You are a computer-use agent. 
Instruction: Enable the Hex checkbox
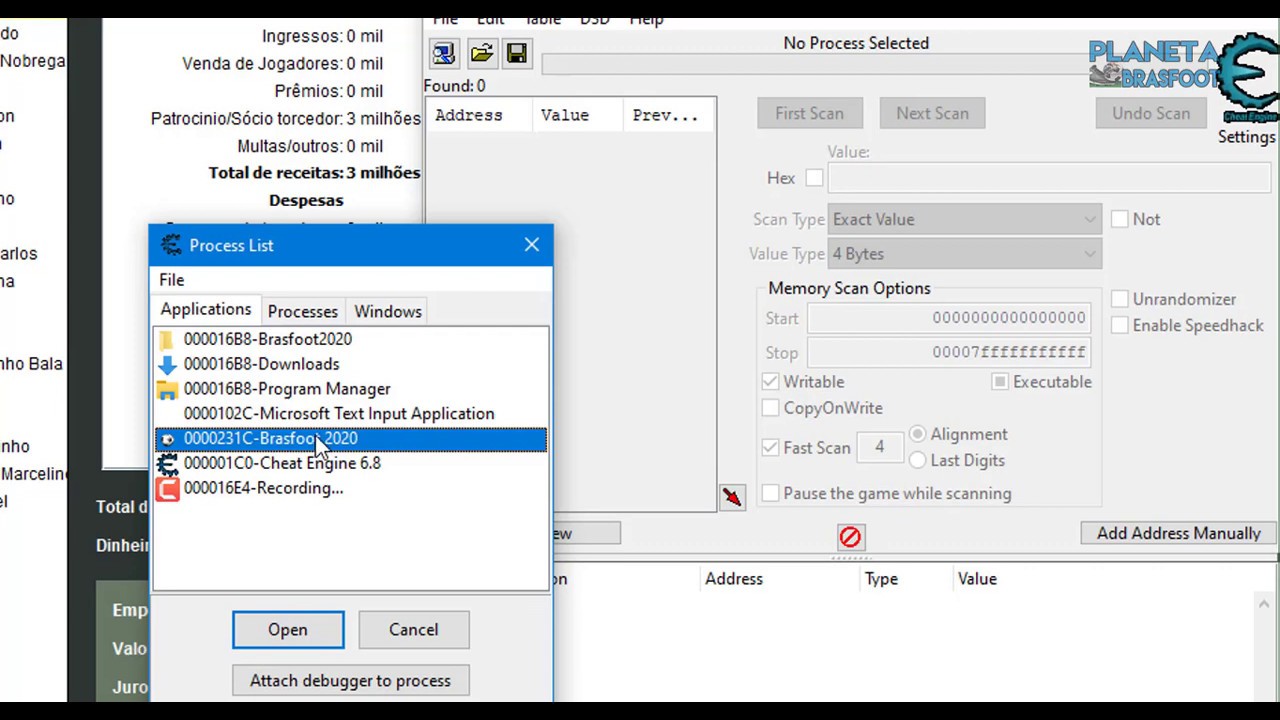pos(814,178)
